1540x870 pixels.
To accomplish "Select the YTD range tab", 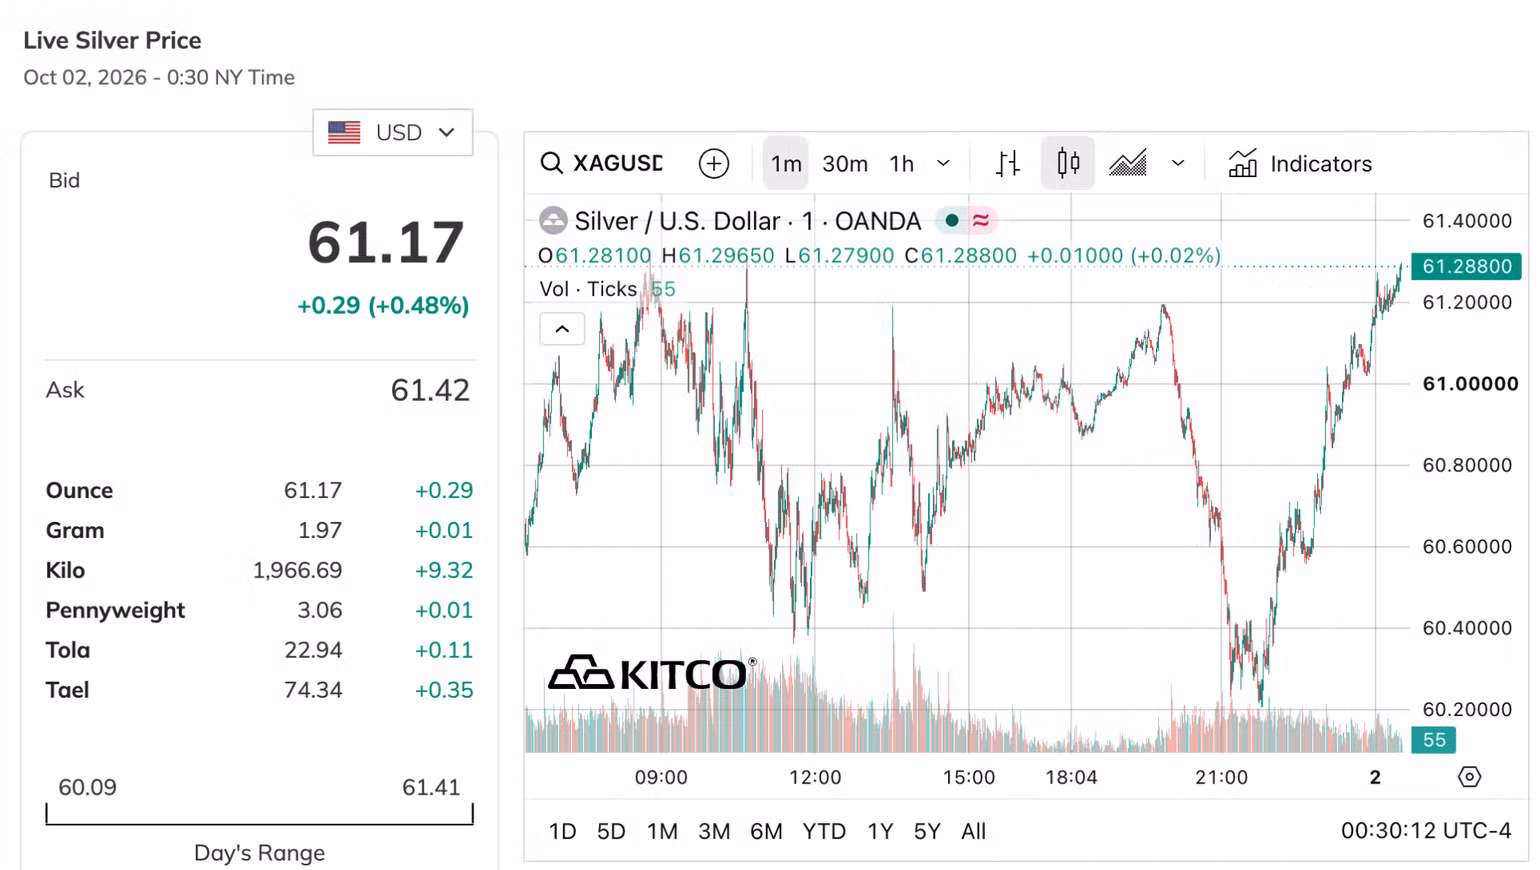I will 824,831.
